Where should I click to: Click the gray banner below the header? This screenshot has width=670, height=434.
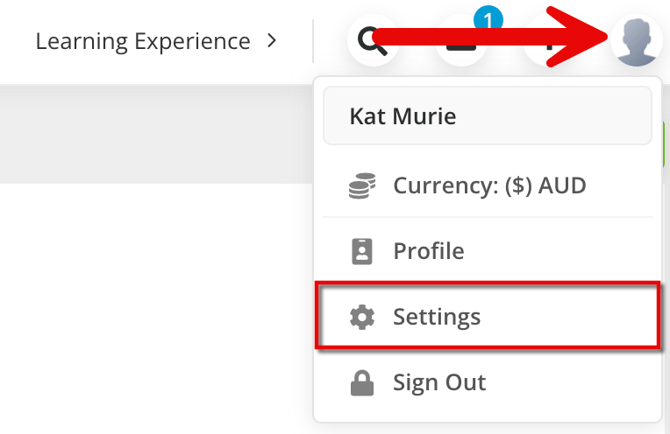[150, 135]
